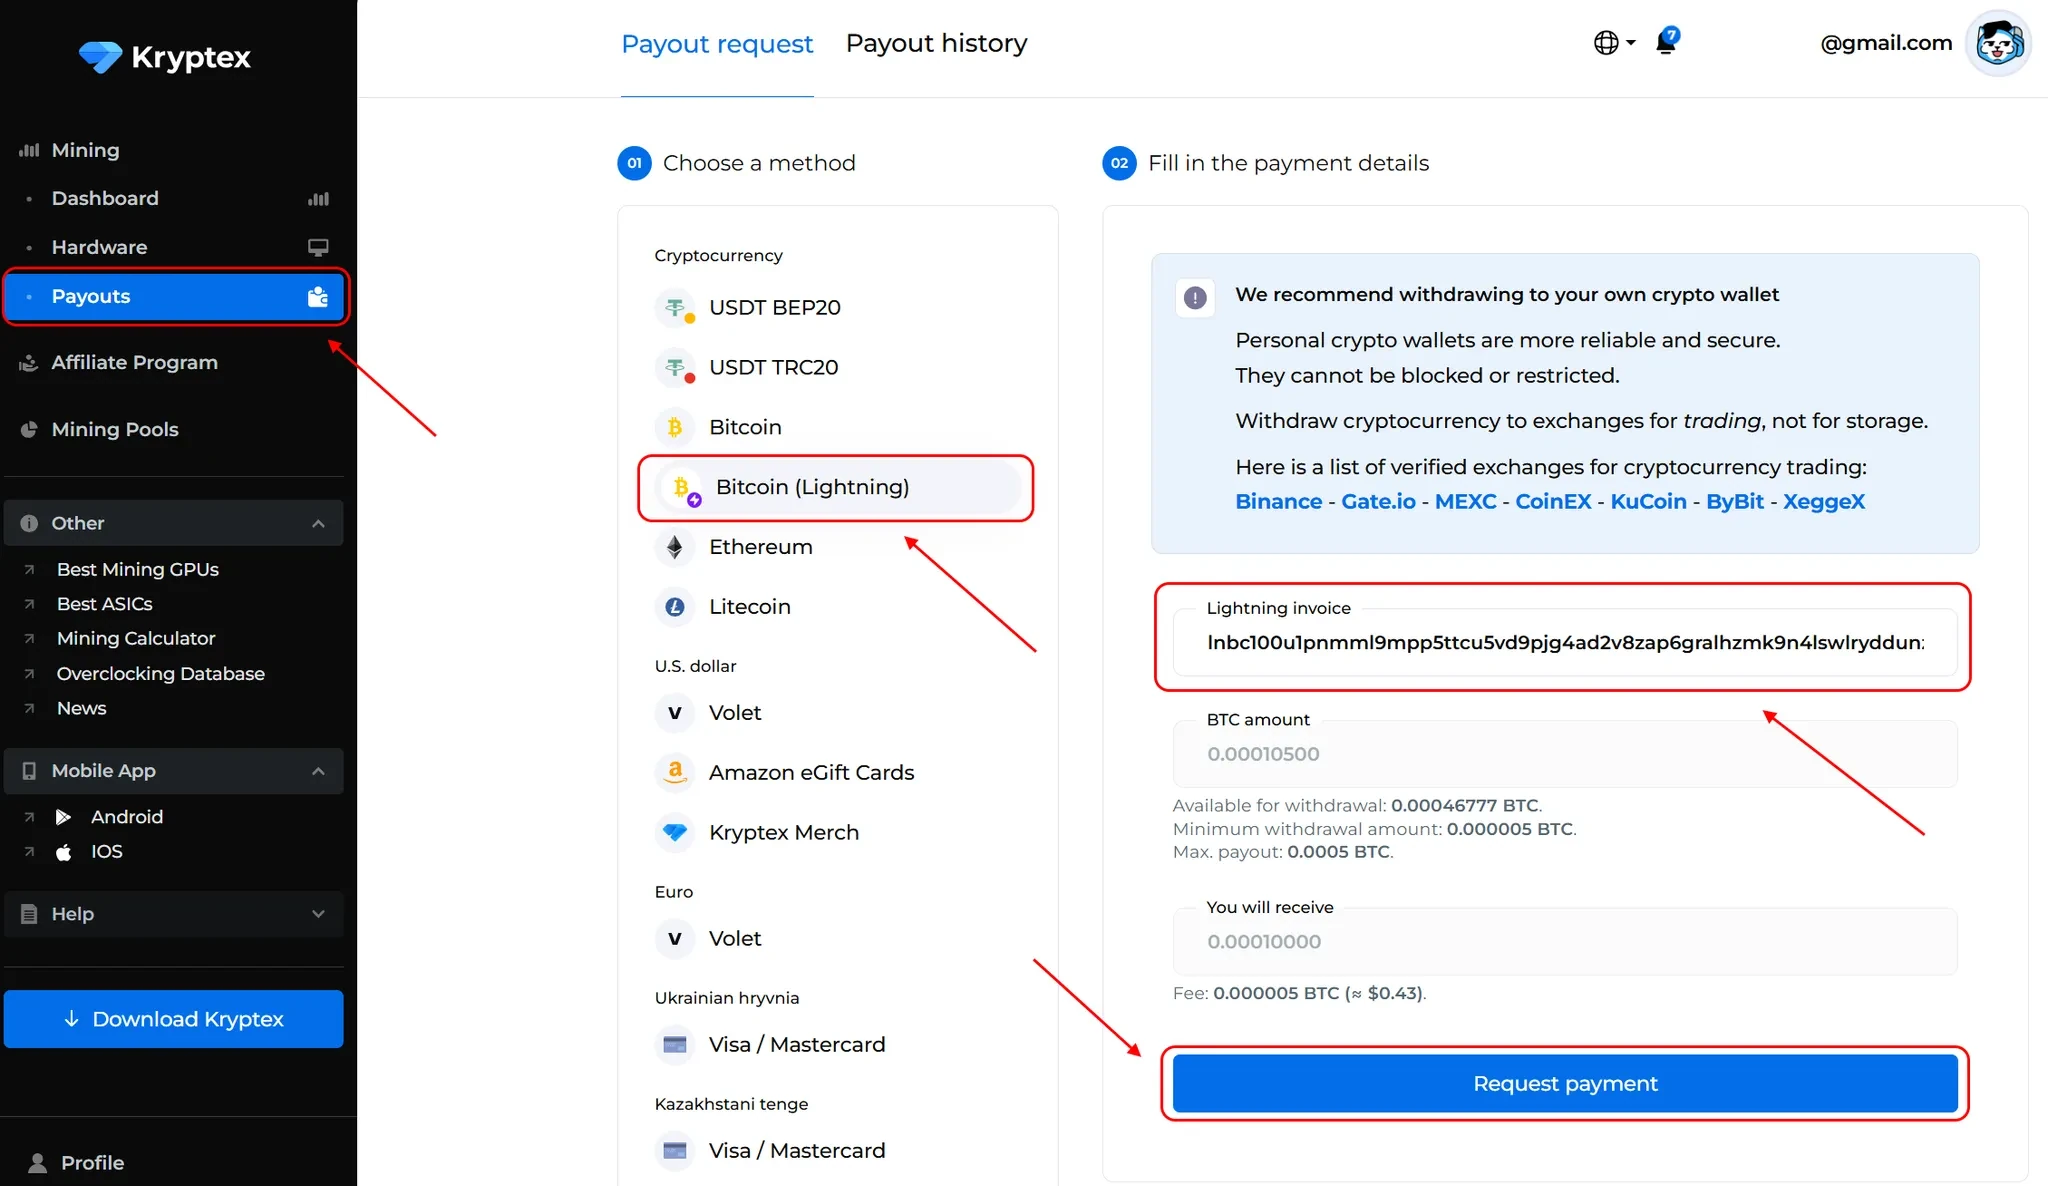Open the Affiliate Program menu item
This screenshot has height=1186, width=2048.
(x=134, y=362)
